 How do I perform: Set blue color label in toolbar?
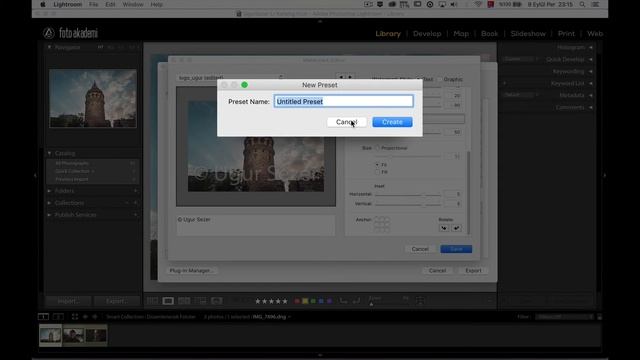coord(321,301)
